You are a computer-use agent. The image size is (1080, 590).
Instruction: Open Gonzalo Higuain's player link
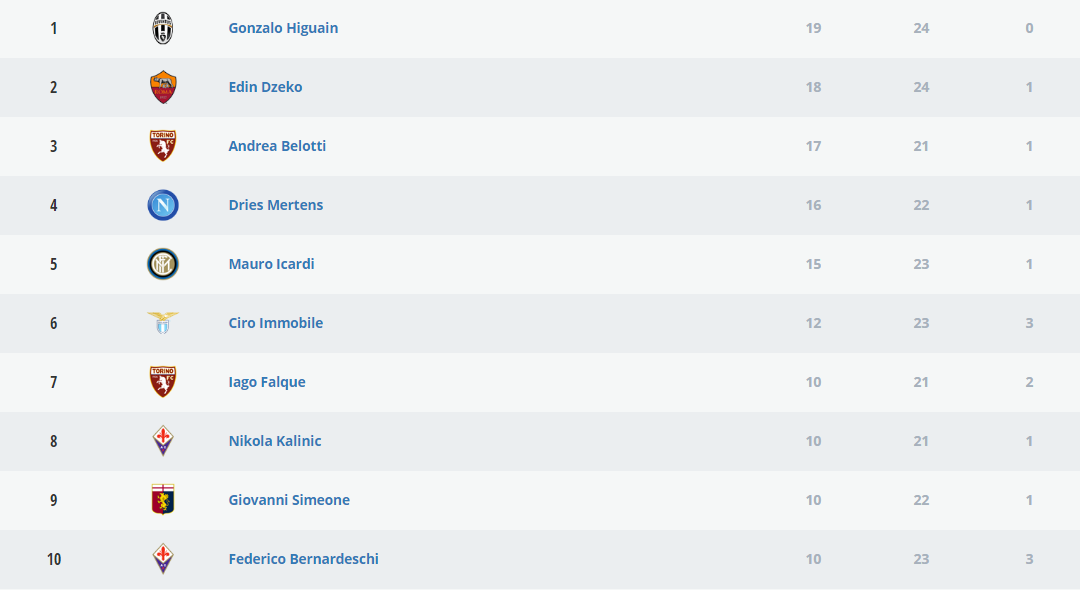coord(283,28)
